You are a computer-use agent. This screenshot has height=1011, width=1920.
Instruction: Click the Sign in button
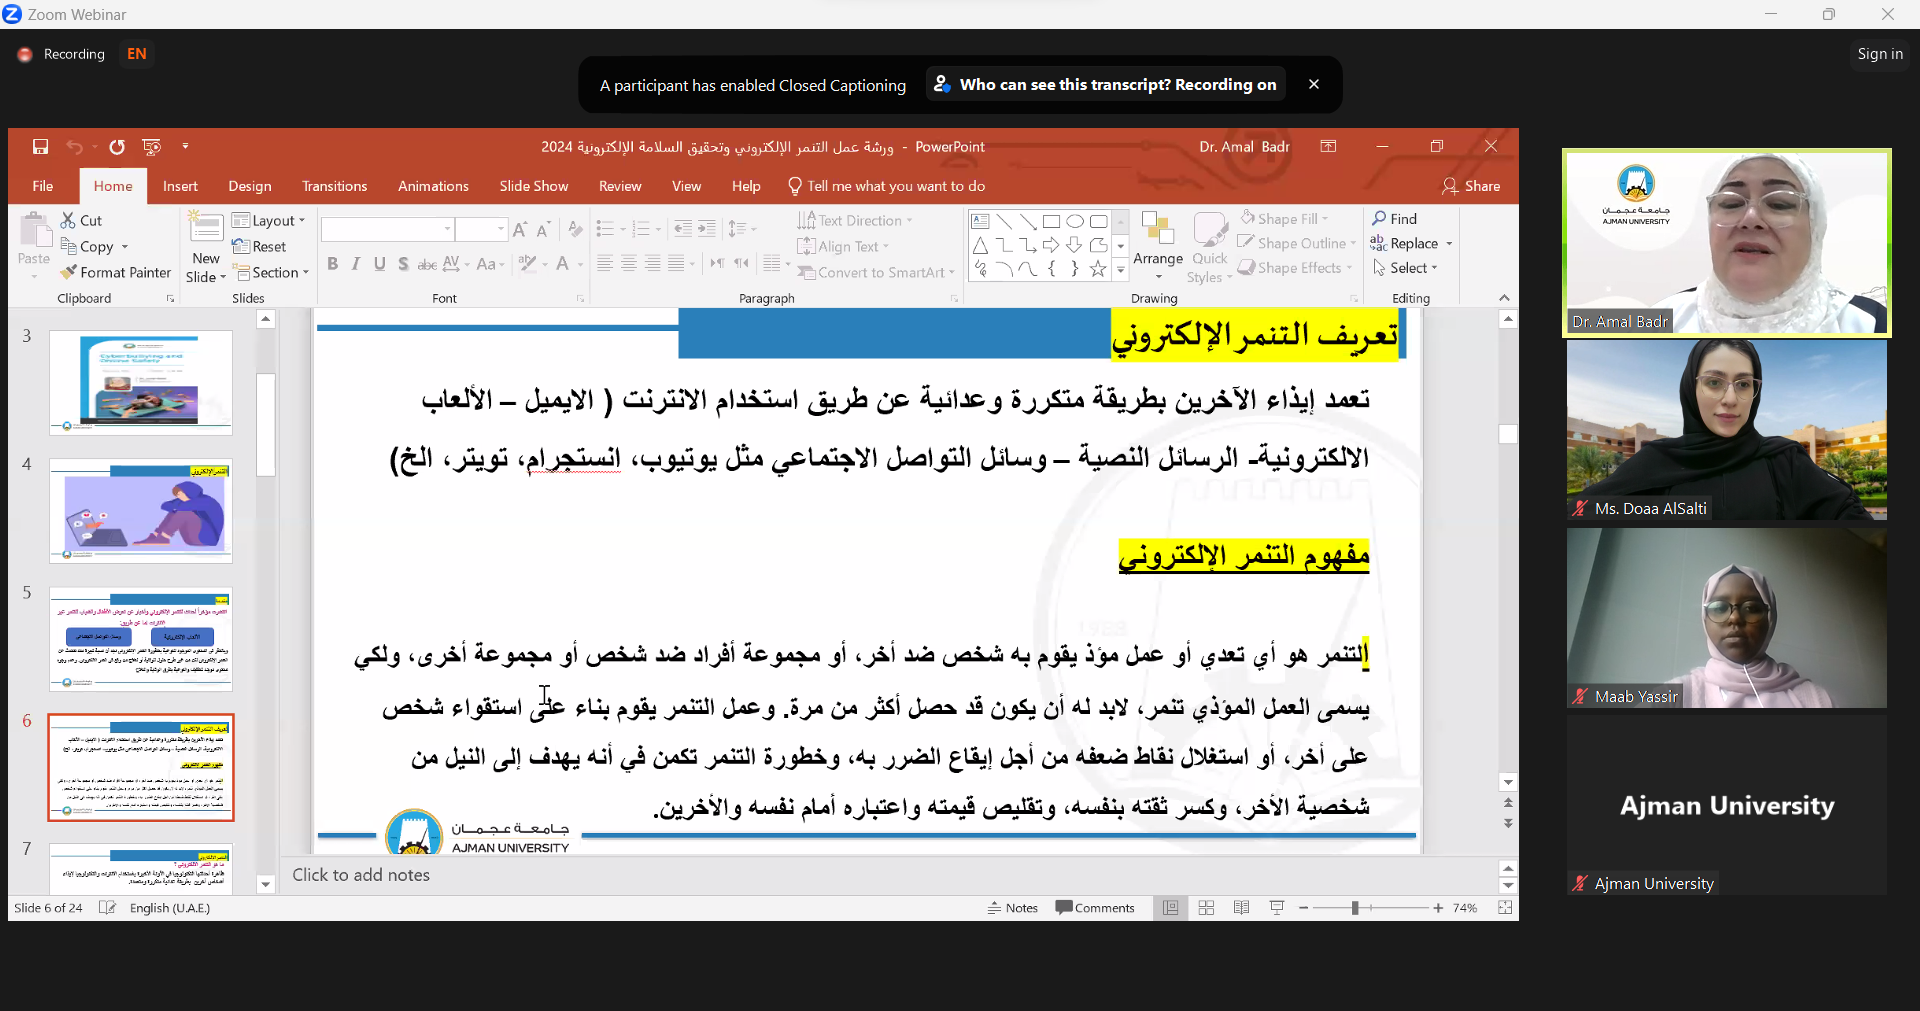pyautogui.click(x=1879, y=54)
